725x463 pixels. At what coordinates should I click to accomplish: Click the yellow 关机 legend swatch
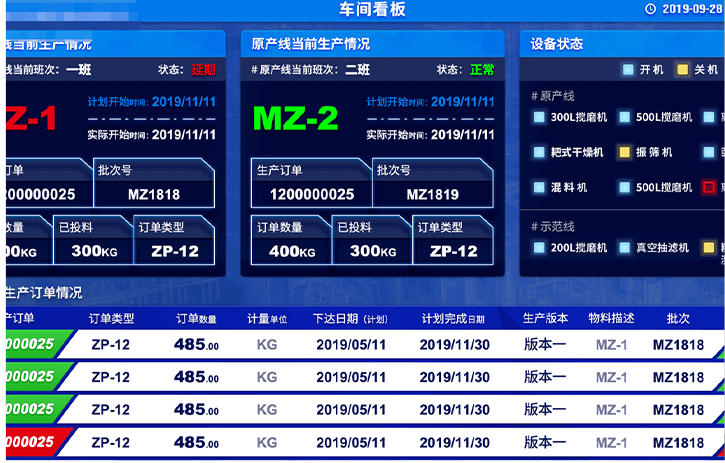[x=682, y=70]
